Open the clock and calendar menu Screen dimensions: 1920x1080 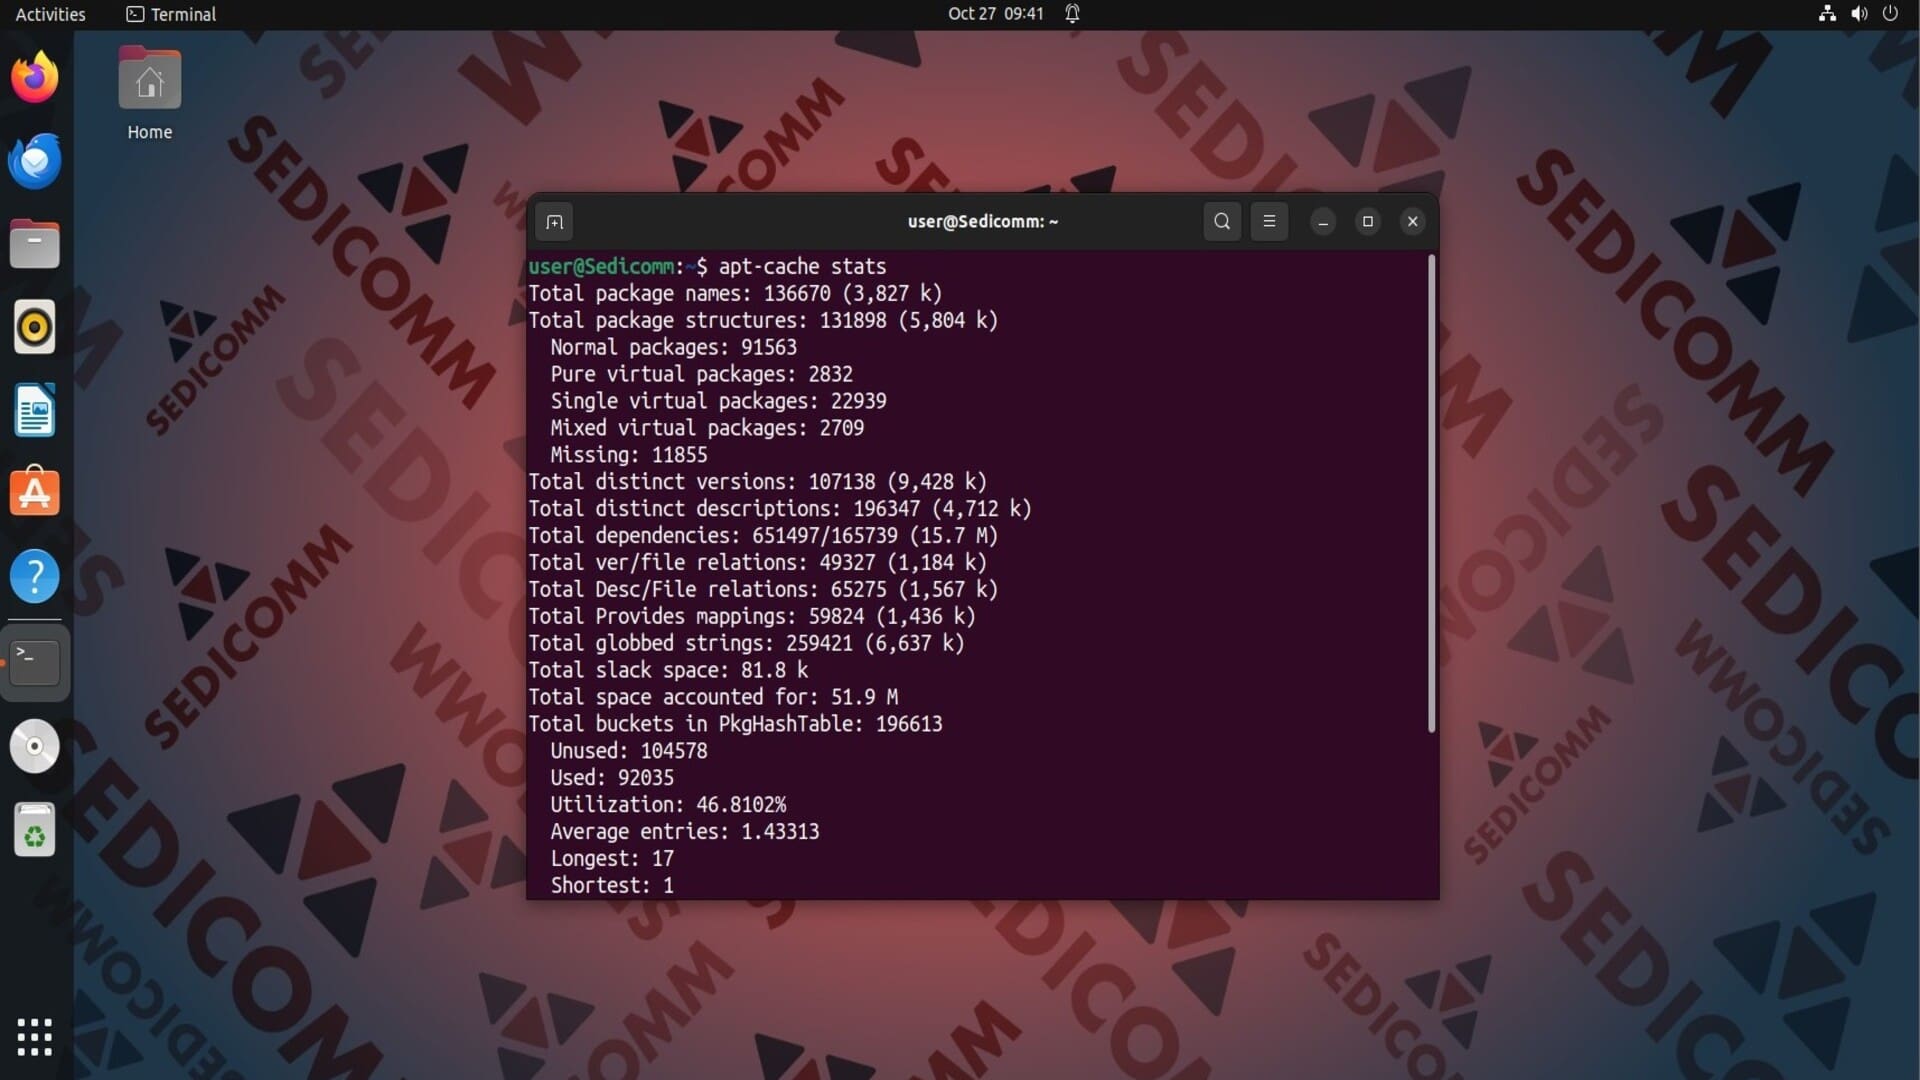[995, 14]
